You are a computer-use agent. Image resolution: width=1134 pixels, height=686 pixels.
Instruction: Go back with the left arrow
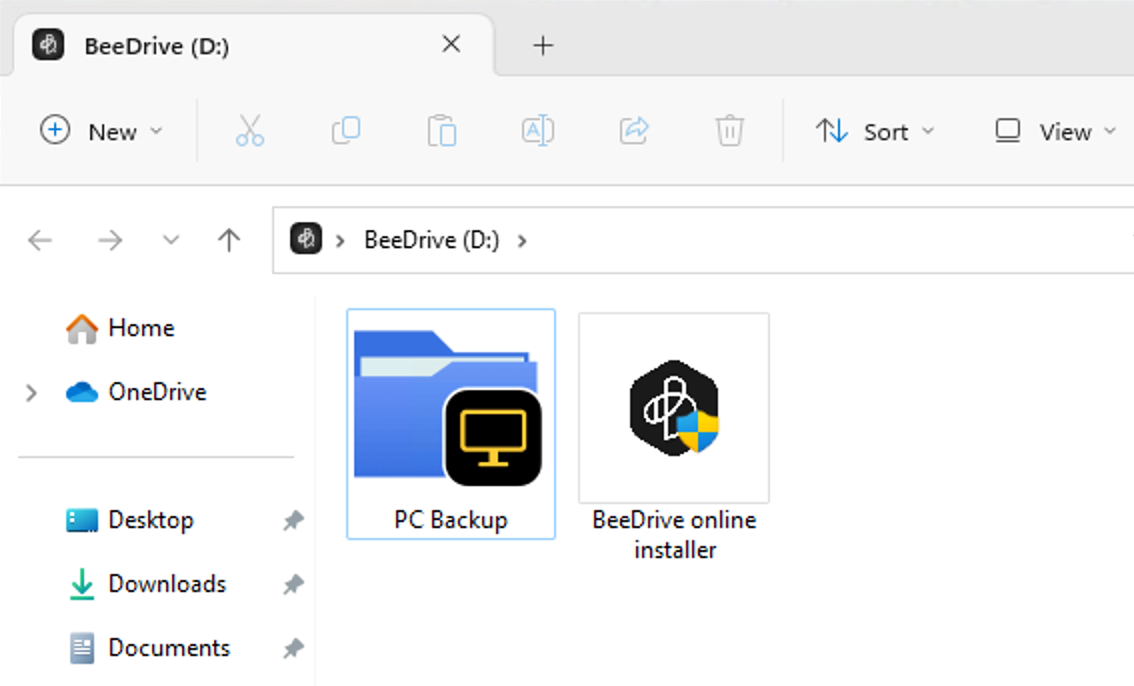(40, 240)
